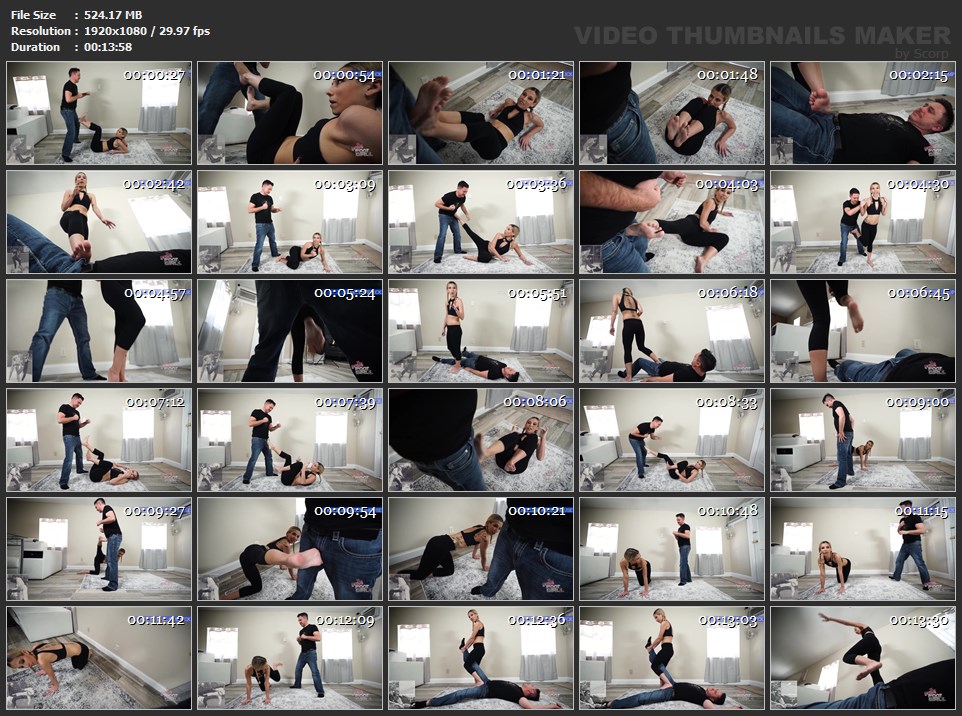The width and height of the screenshot is (962, 716).
Task: Click the 00:12:09 frame
Action: pos(290,658)
